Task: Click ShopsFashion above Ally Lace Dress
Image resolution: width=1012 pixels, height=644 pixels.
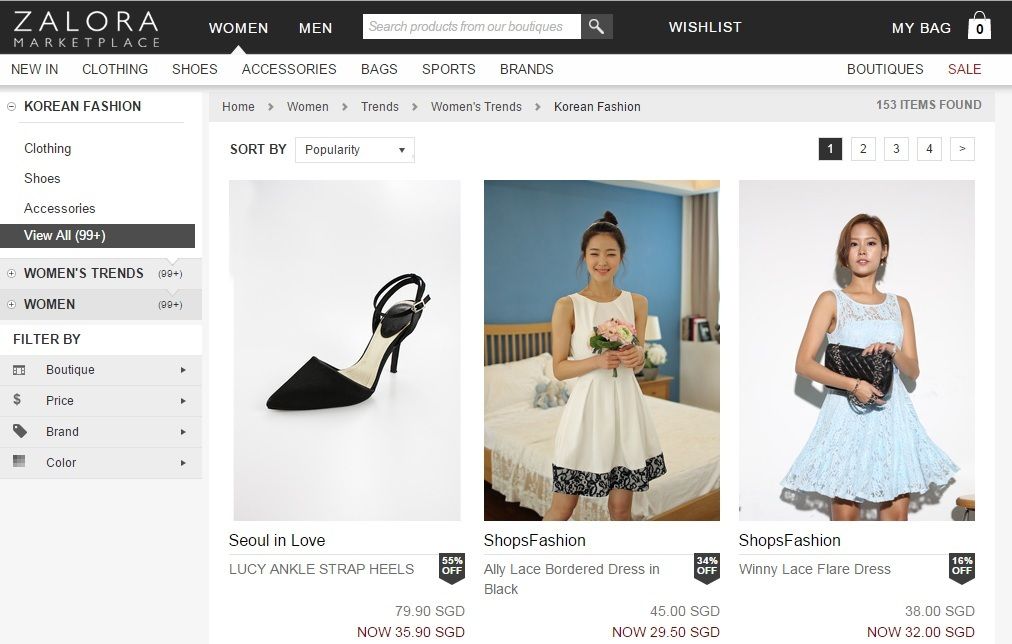Action: (x=534, y=540)
